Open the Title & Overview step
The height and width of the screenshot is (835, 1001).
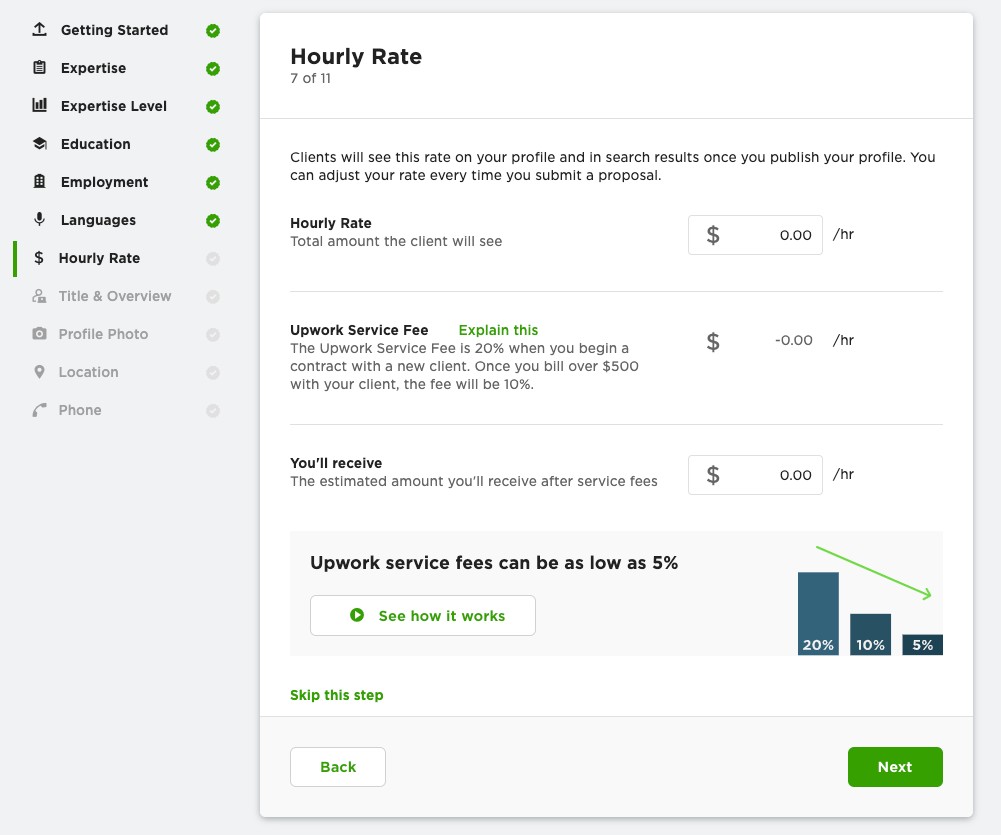(x=116, y=295)
